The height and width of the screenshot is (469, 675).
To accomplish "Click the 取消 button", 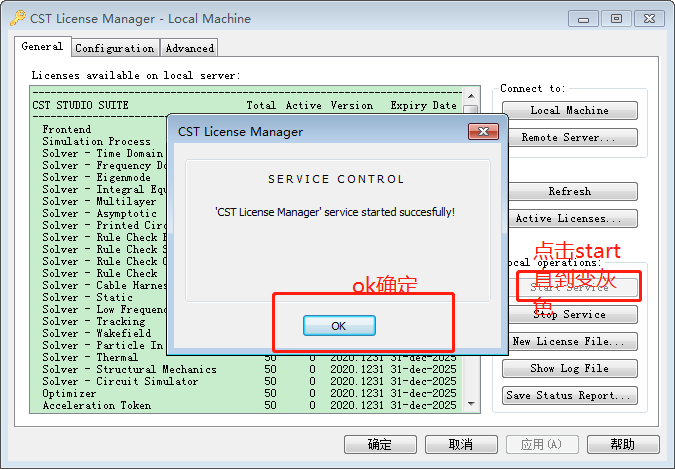I will coord(461,444).
